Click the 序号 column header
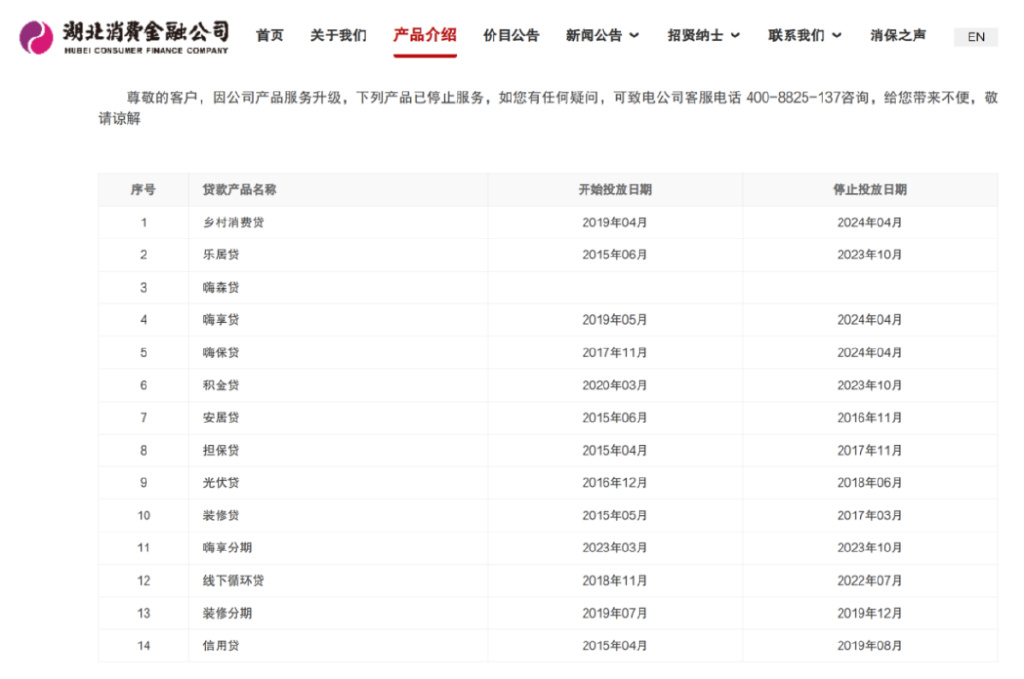Screen dimensions: 1024x679 click(x=143, y=189)
